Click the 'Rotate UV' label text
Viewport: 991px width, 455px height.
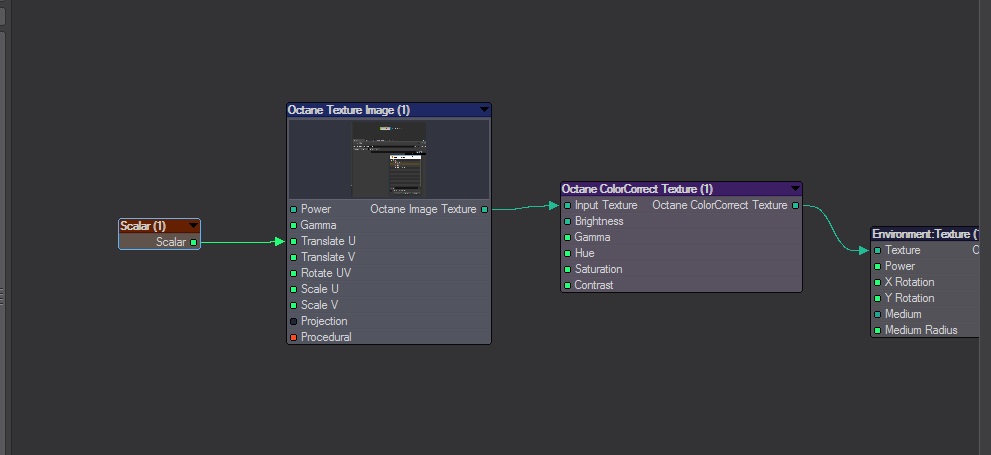coord(325,274)
